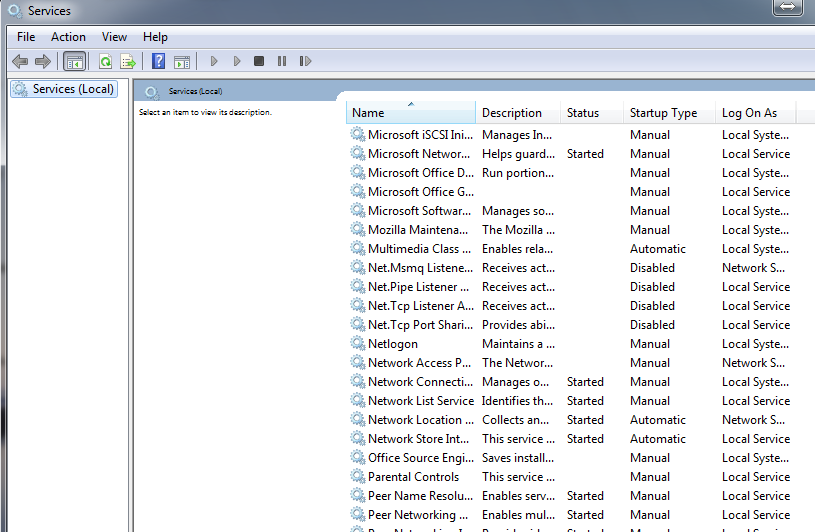Open the View menu
Screen dimensions: 815x532
(114, 37)
